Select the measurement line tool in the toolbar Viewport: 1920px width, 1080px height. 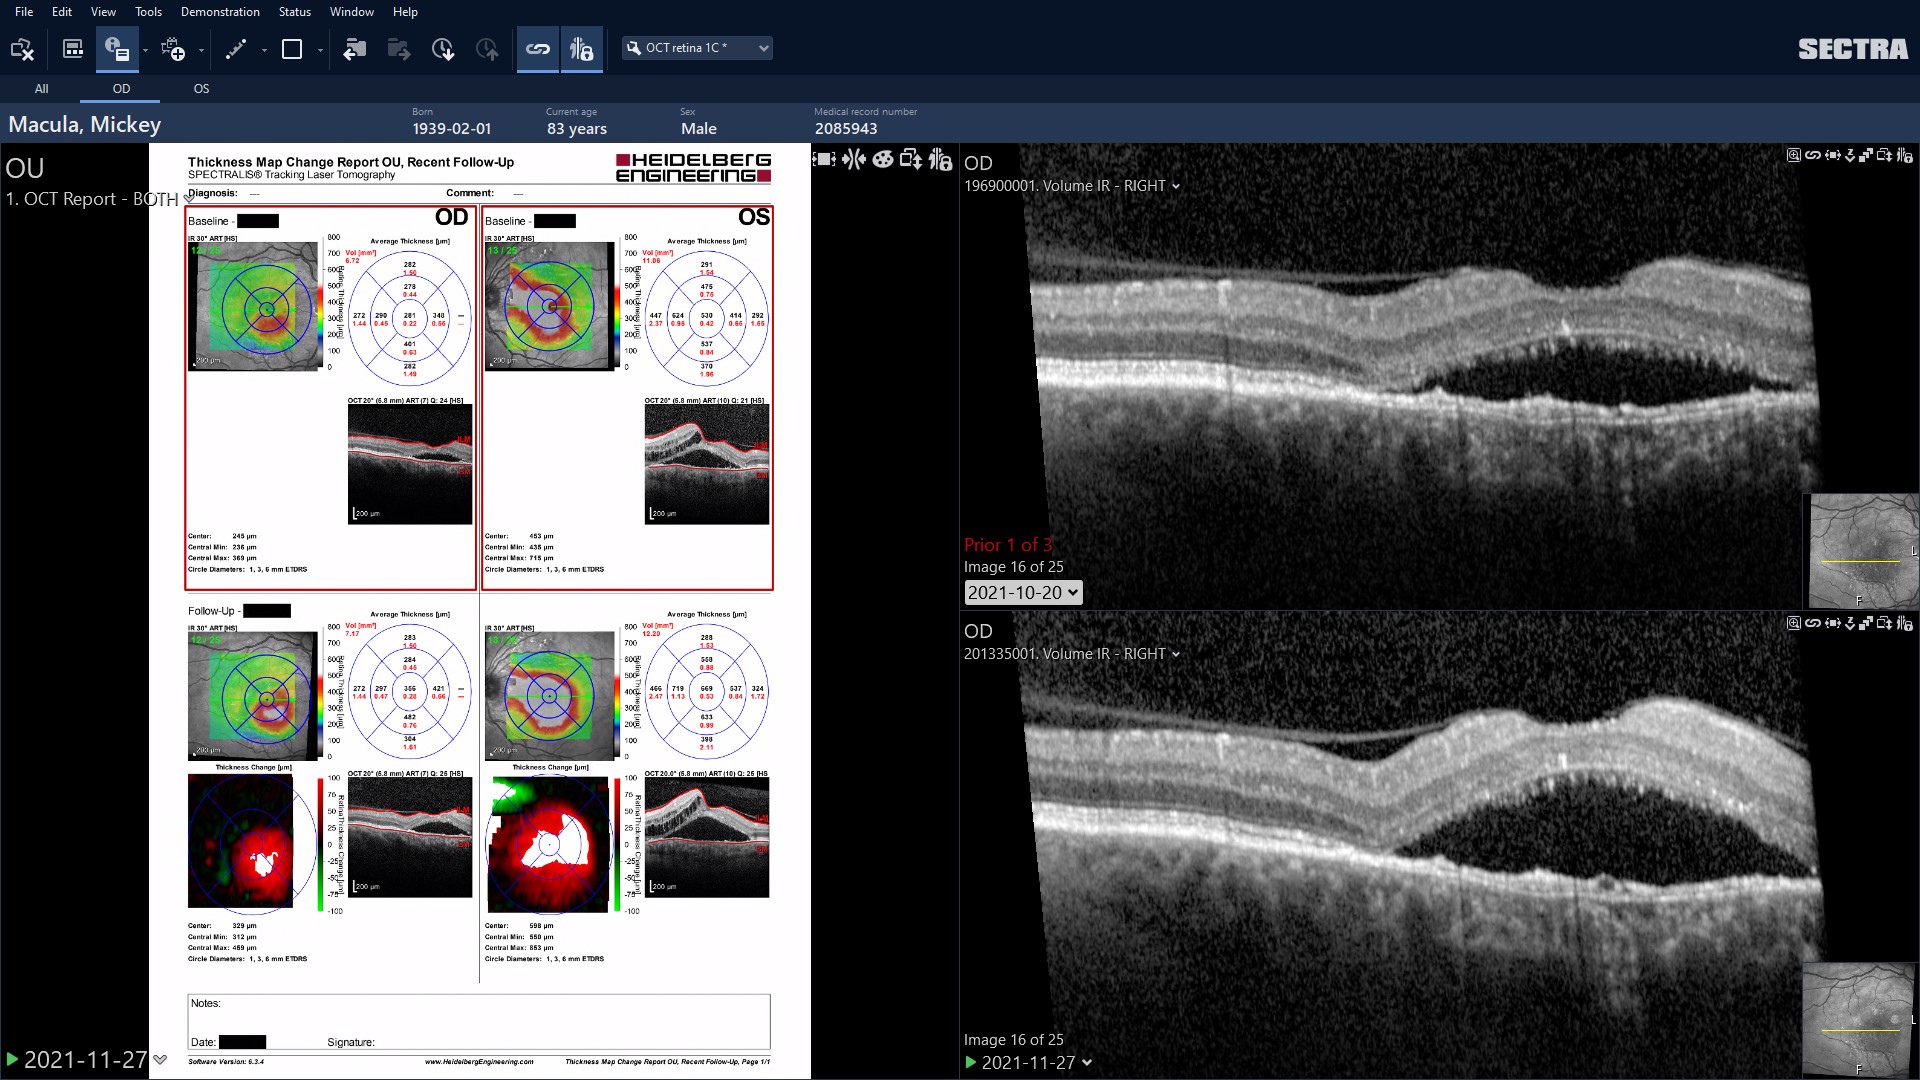[x=237, y=48]
